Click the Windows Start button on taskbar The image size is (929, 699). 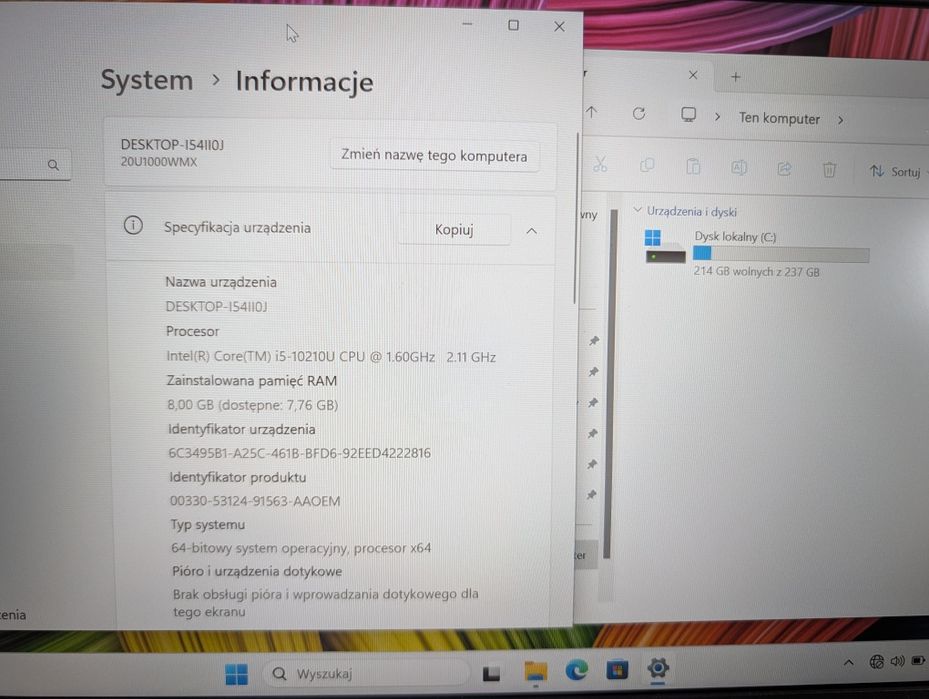236,674
